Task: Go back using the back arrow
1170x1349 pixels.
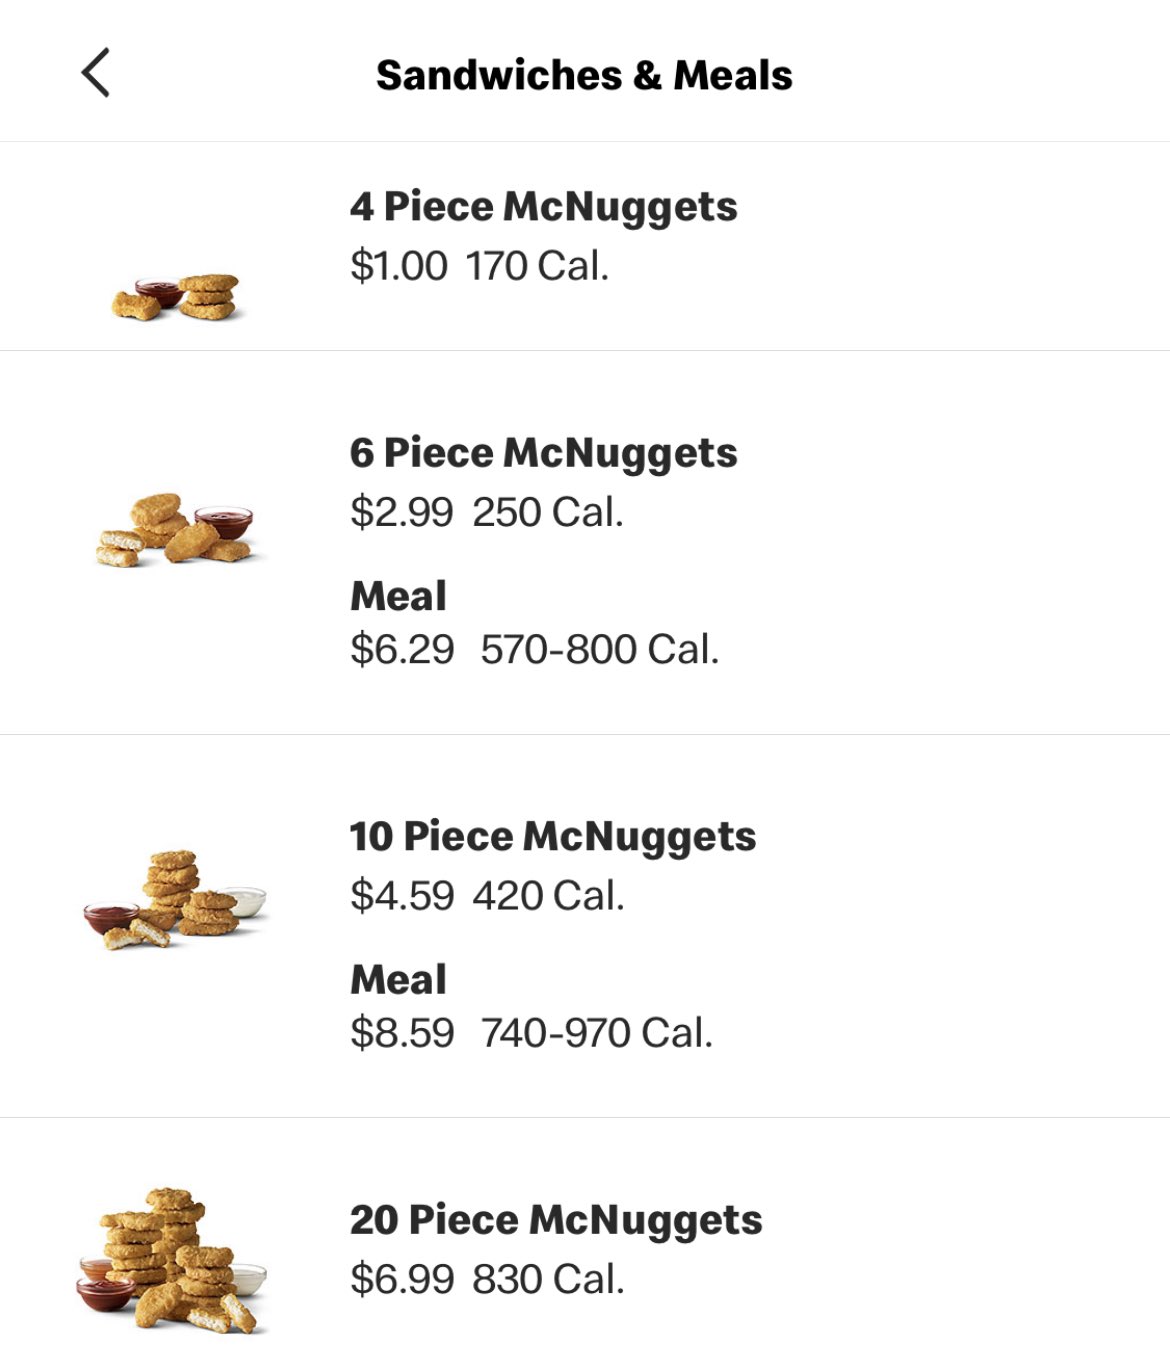Action: (x=95, y=73)
